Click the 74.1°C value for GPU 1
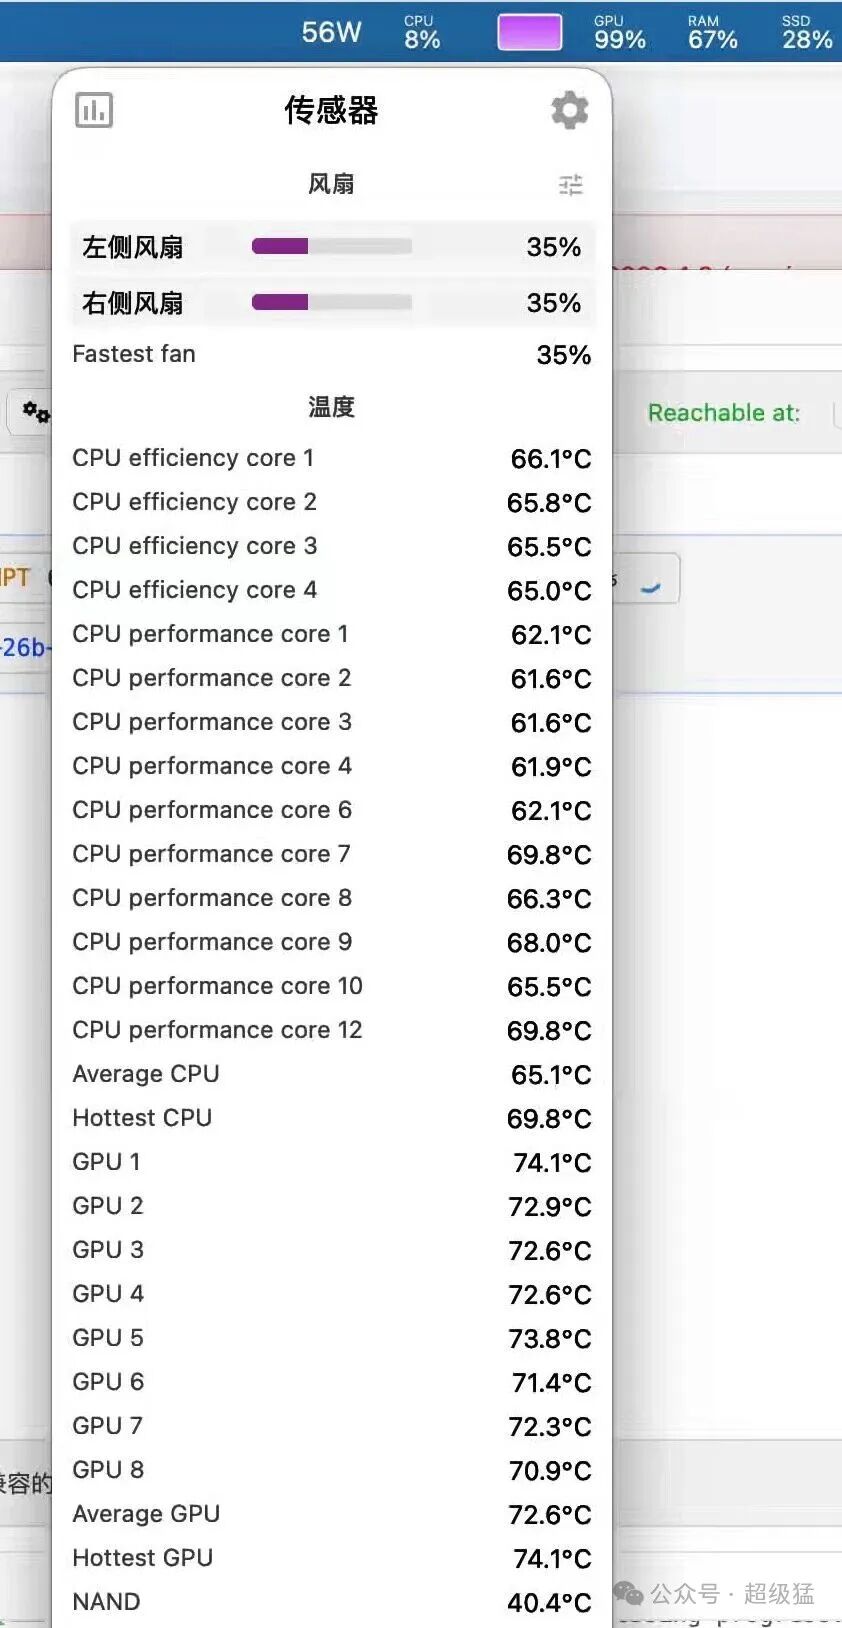842x1628 pixels. [552, 1163]
